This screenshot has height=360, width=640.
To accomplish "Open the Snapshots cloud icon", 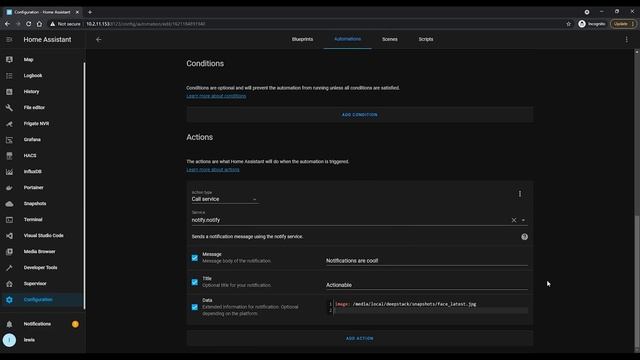I will pos(9,204).
